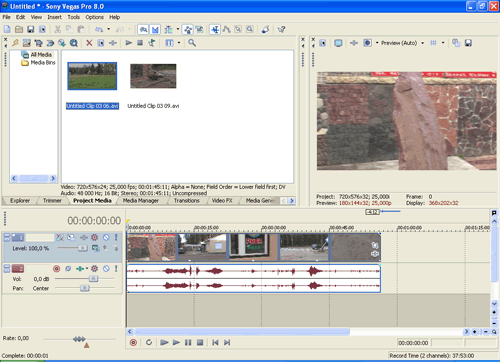Toggle Split Screen View in preview toolbar

coord(367,43)
